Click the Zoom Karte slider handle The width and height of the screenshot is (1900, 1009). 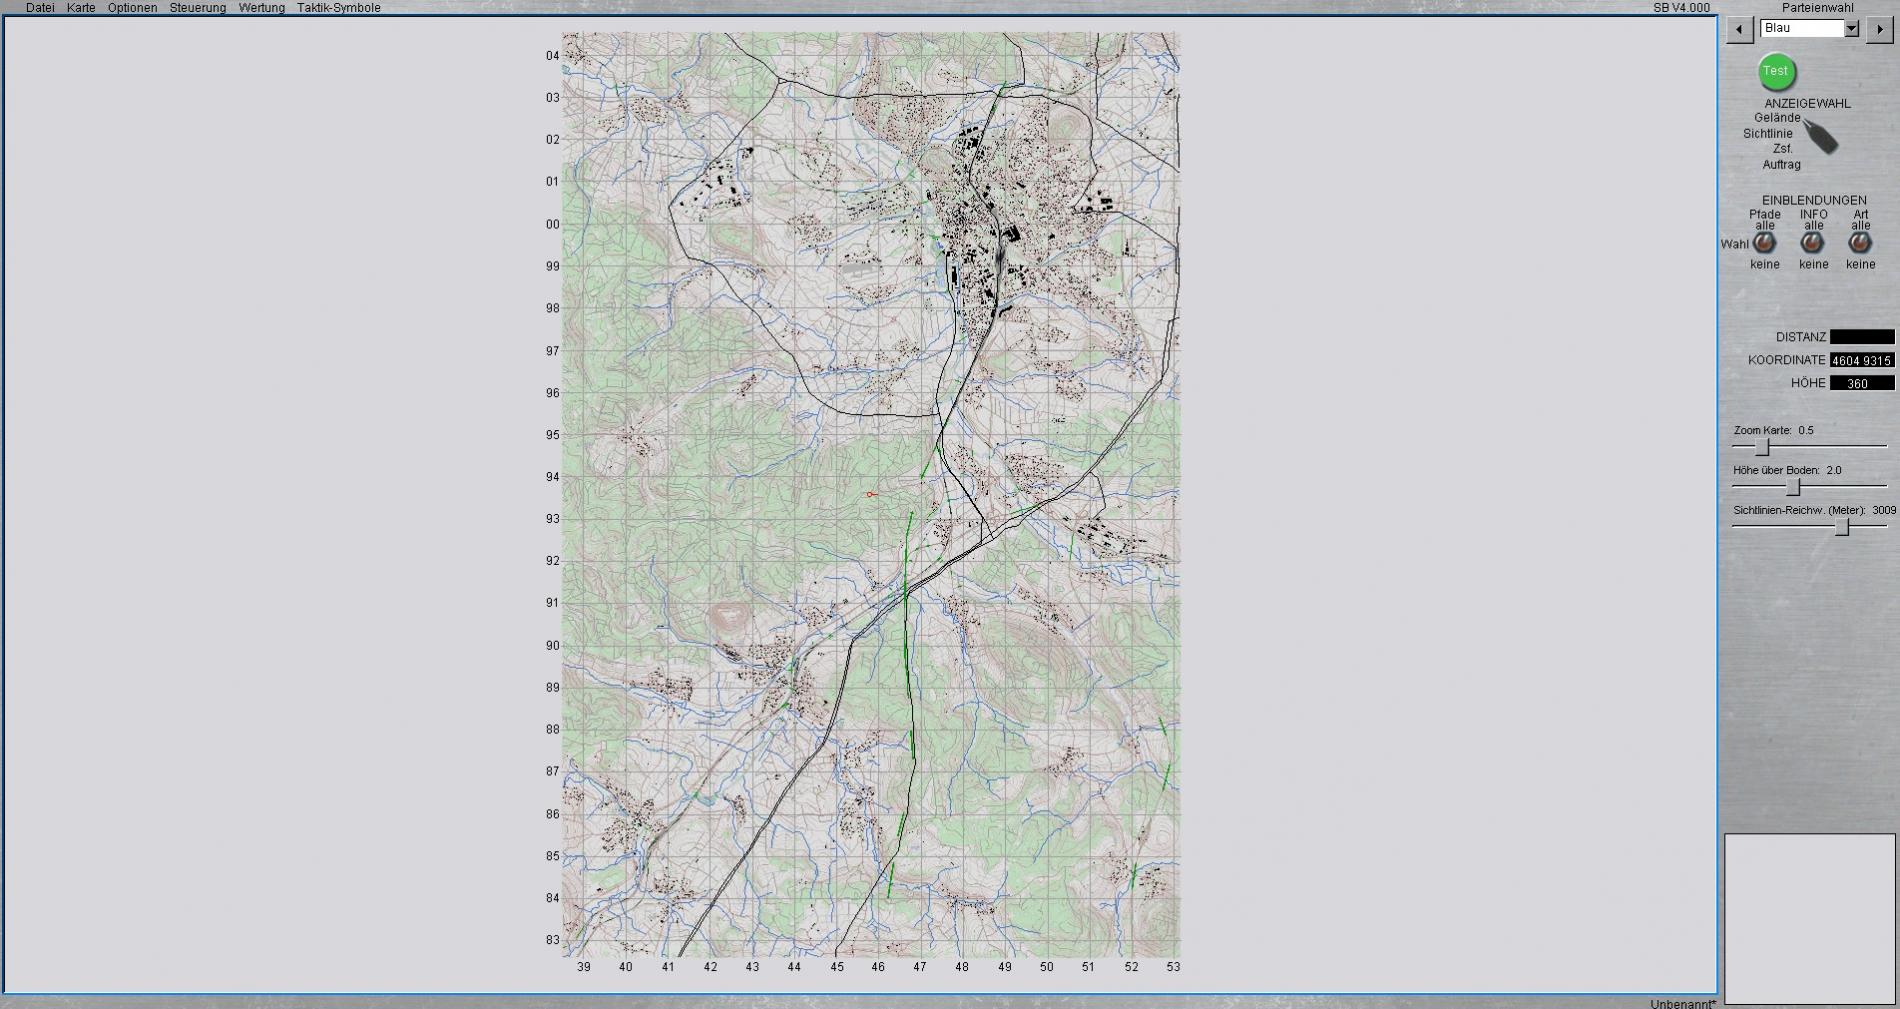pos(1762,447)
